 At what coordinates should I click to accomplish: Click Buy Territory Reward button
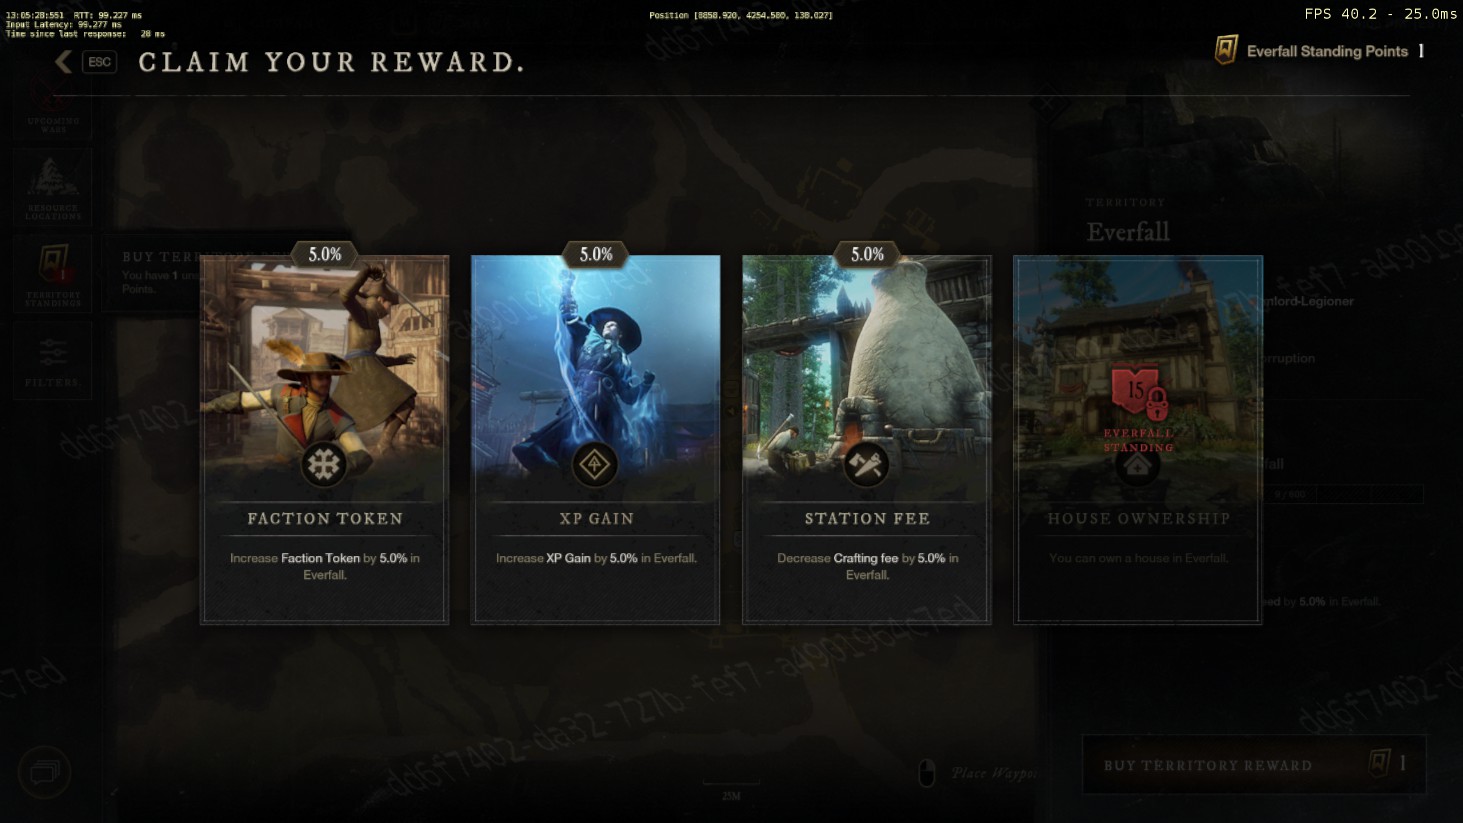point(1254,765)
